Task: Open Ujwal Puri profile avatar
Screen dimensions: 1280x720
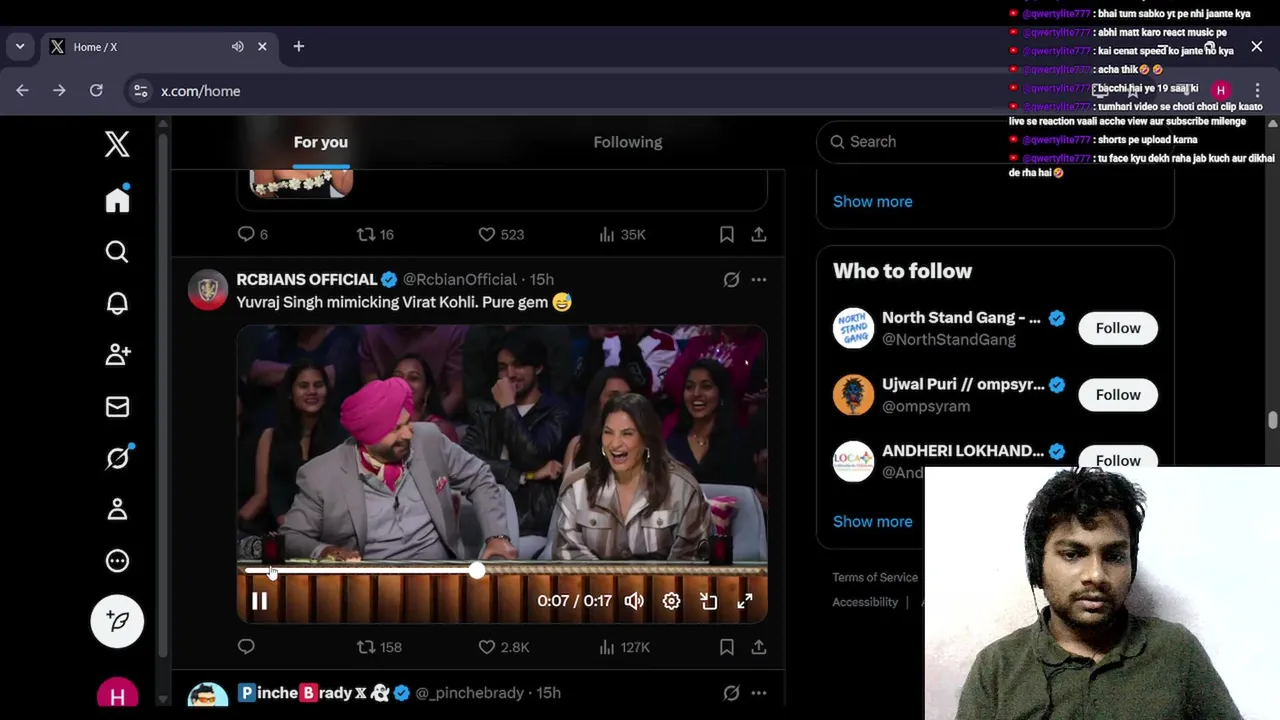Action: (853, 395)
